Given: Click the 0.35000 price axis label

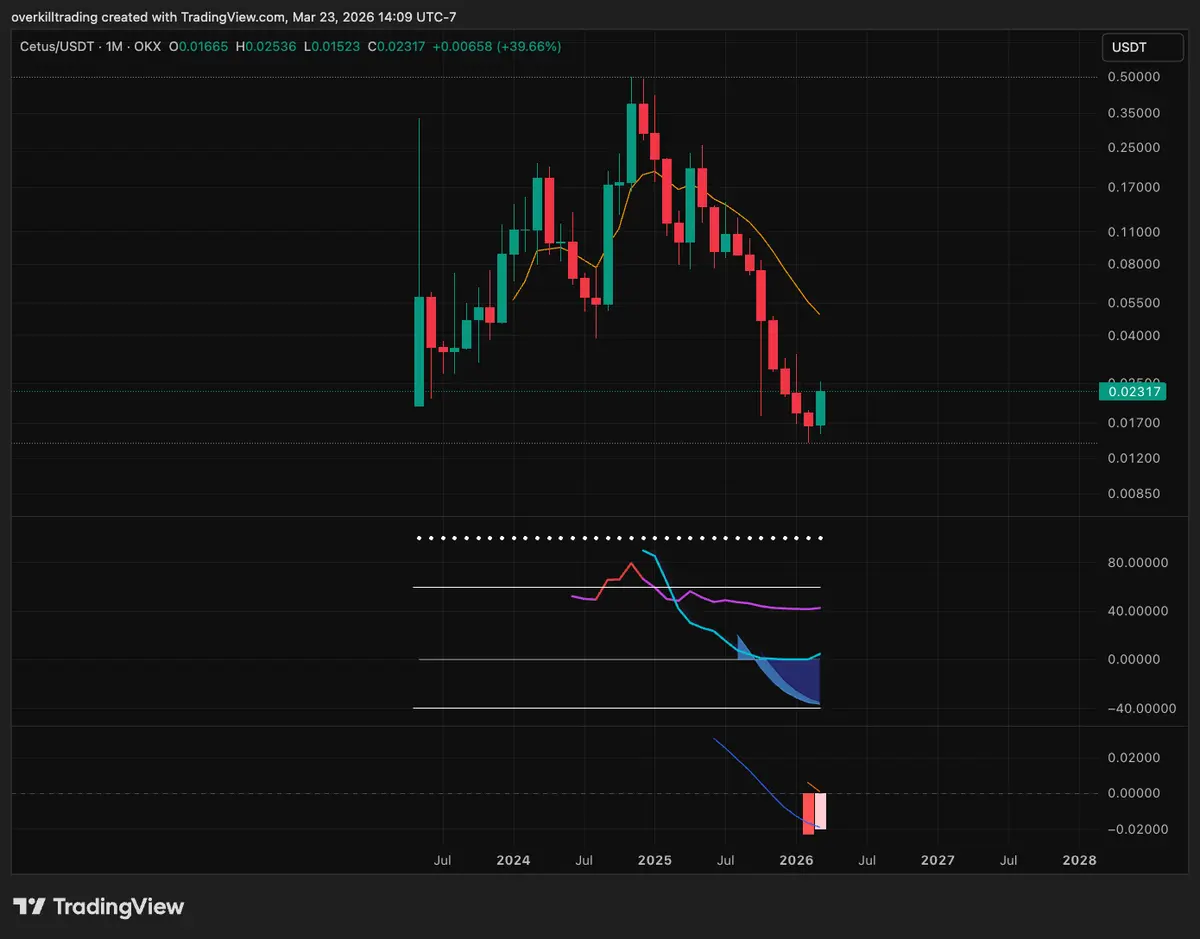Looking at the screenshot, I should (1132, 113).
